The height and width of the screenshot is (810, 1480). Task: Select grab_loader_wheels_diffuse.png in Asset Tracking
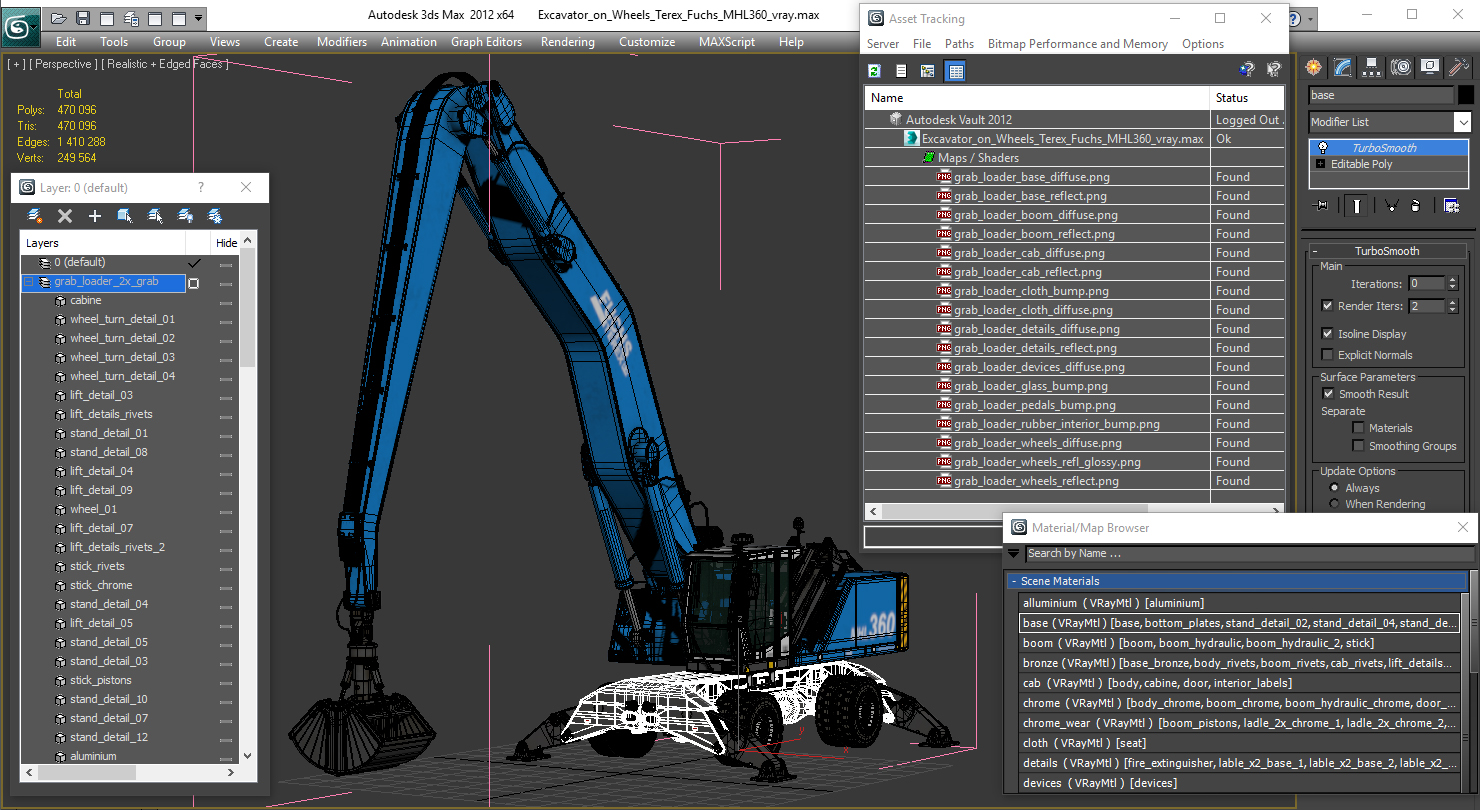(1037, 443)
